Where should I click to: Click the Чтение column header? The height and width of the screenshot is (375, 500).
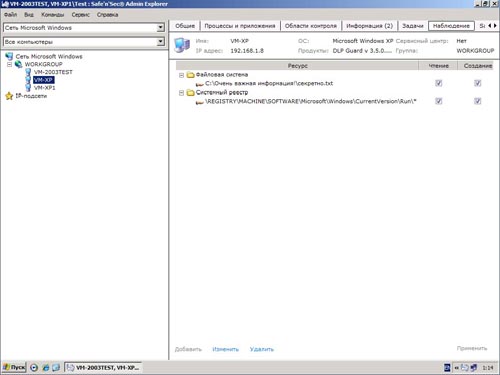438,66
